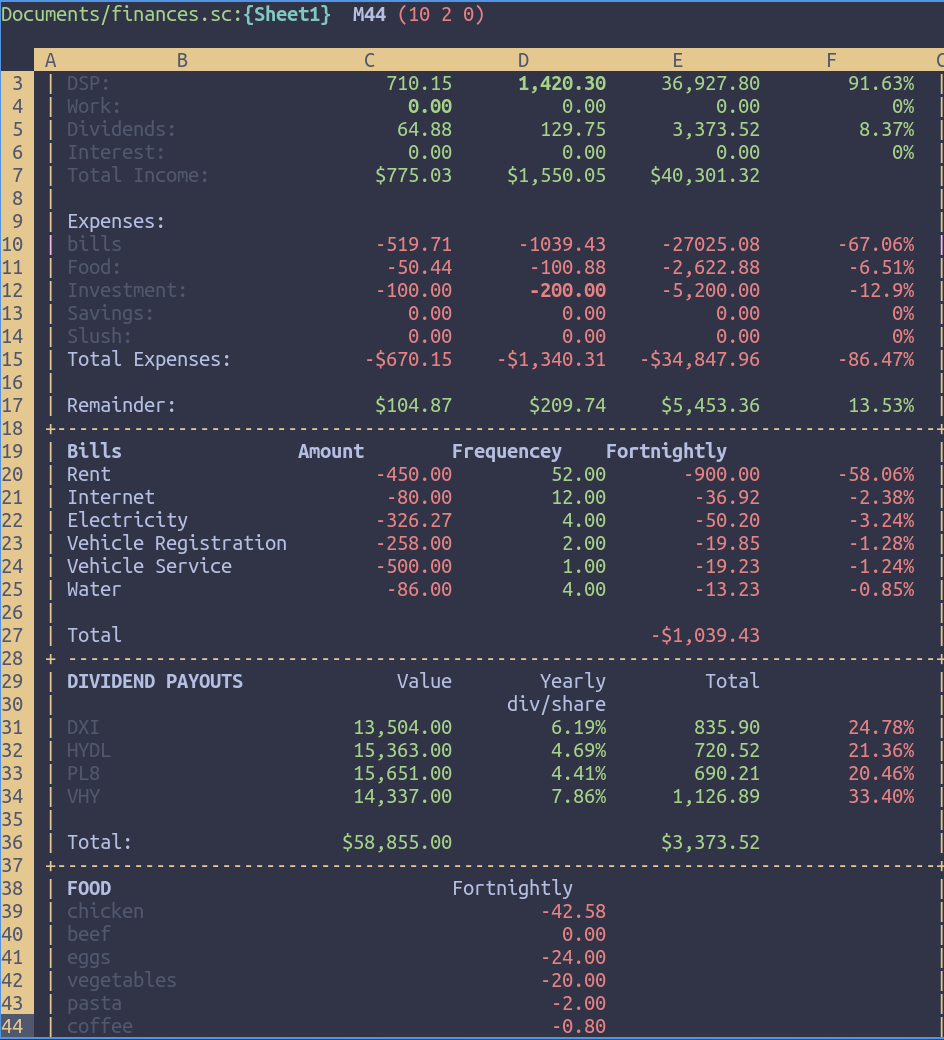944x1040 pixels.
Task: Select the Water row label
Action: pyautogui.click(x=94, y=590)
